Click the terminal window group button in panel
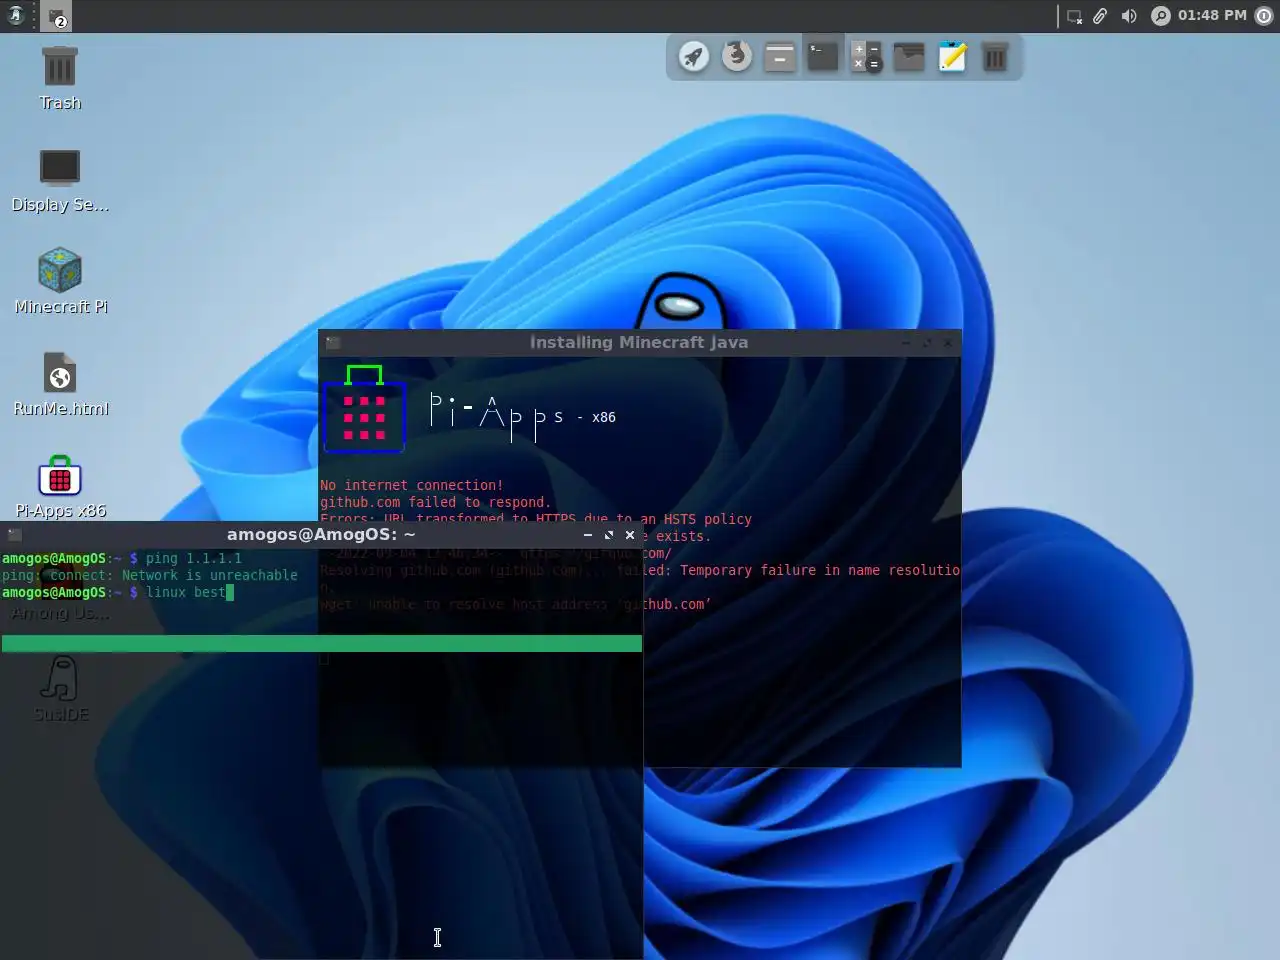 56,16
